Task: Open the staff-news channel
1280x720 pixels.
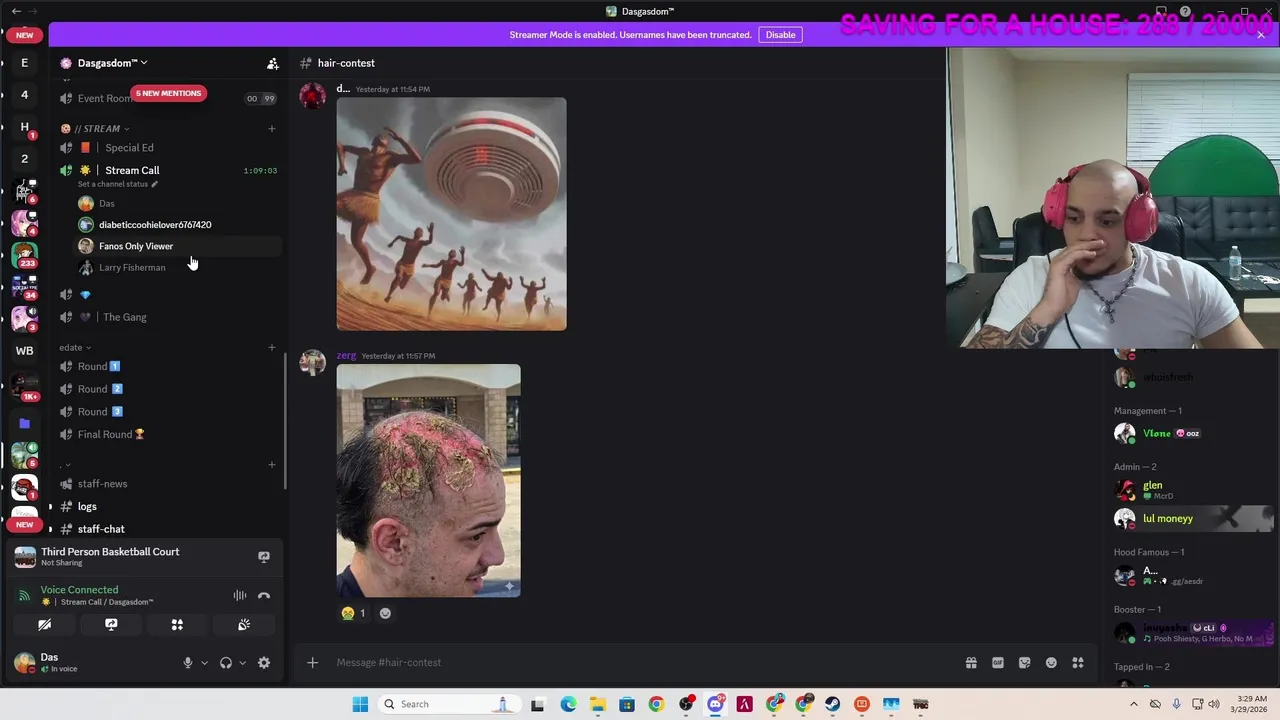Action: pos(167,484)
